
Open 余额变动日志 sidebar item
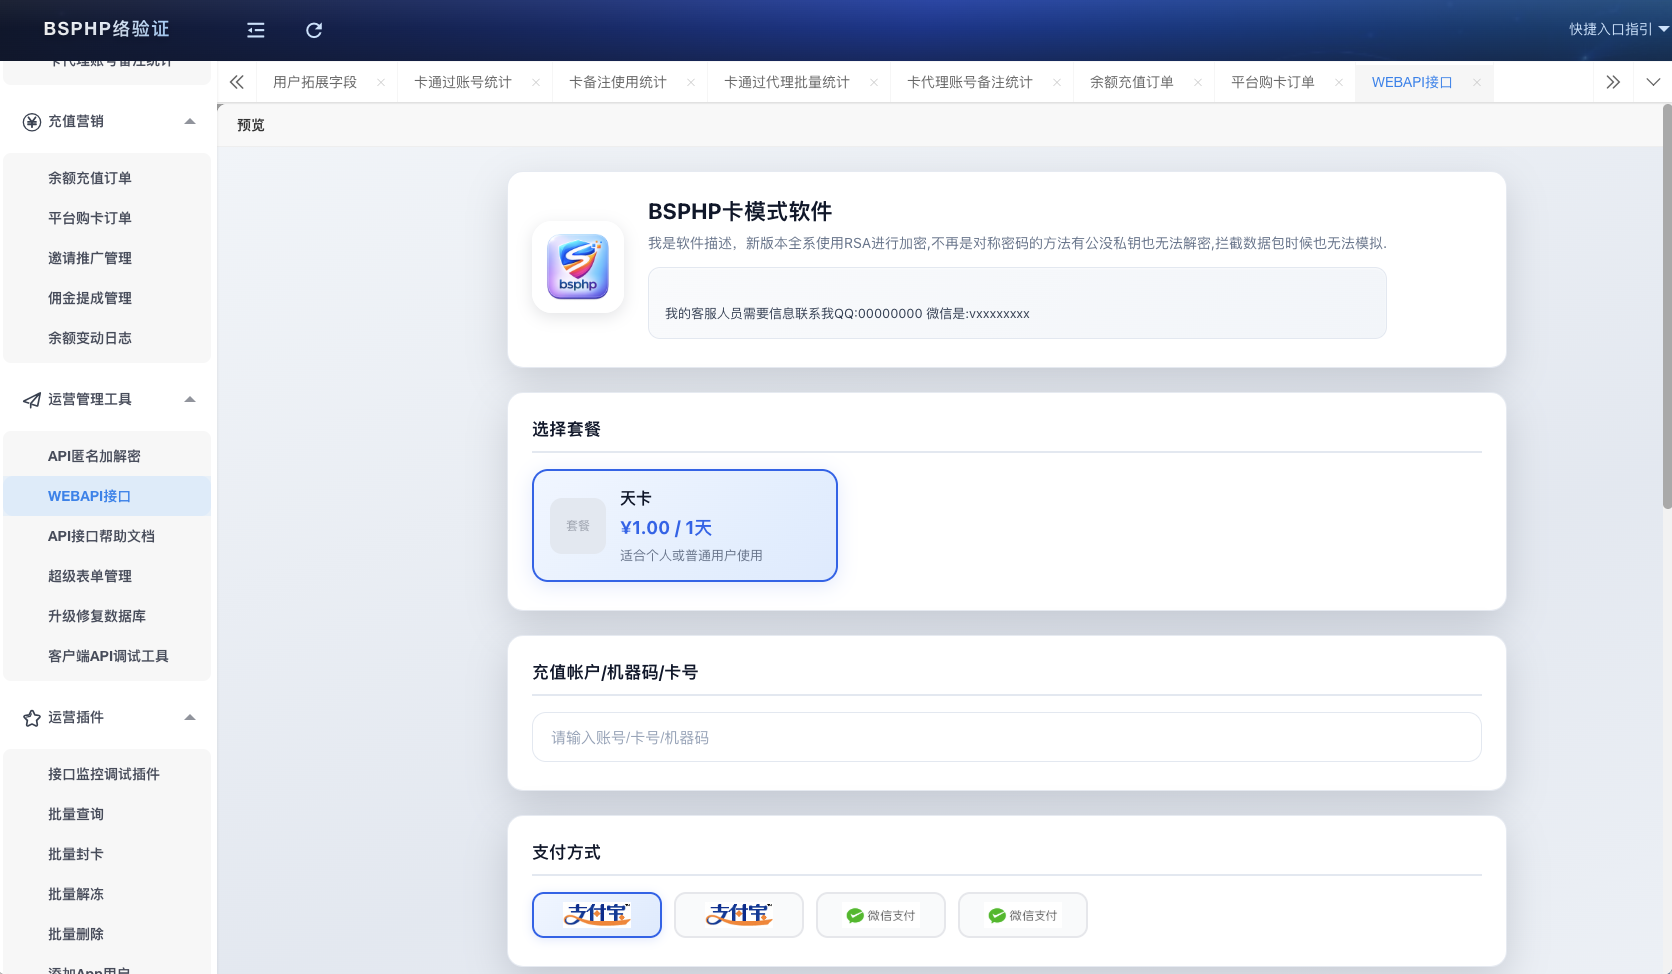pyautogui.click(x=107, y=338)
